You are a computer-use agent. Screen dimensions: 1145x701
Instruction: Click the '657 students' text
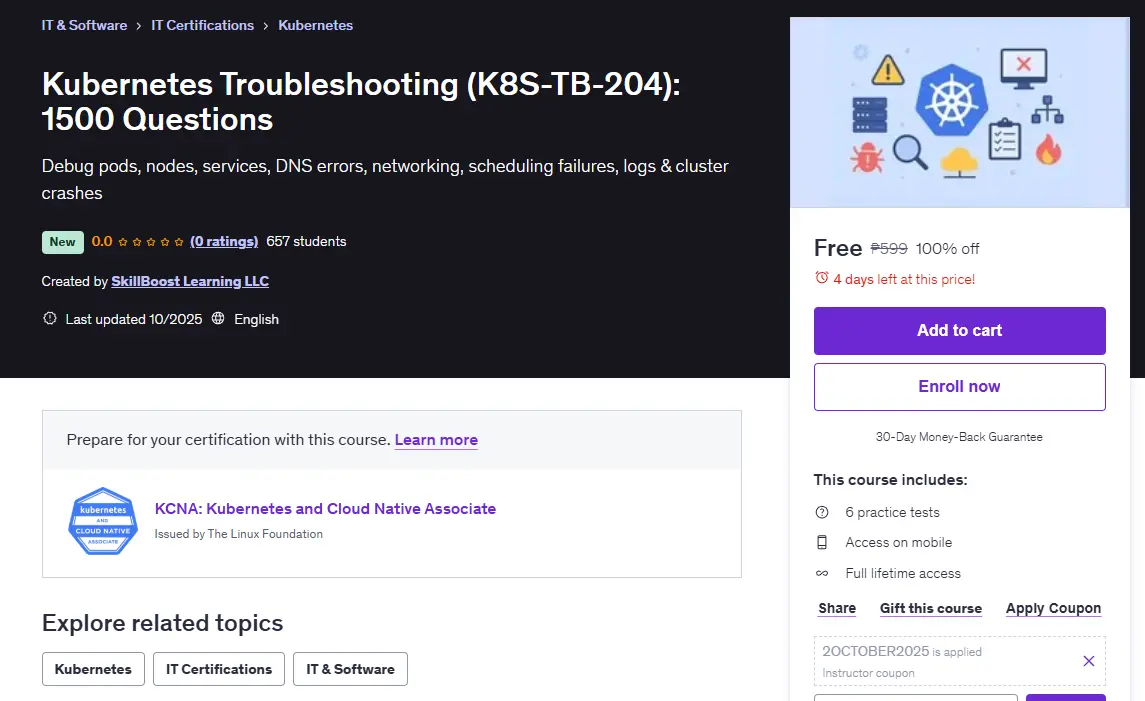click(x=306, y=242)
